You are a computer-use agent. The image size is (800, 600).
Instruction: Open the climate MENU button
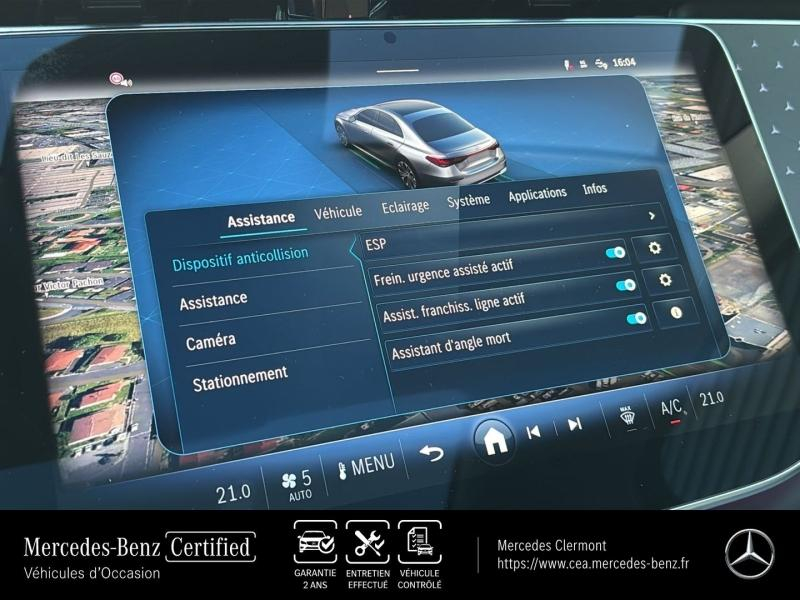pyautogui.click(x=366, y=465)
